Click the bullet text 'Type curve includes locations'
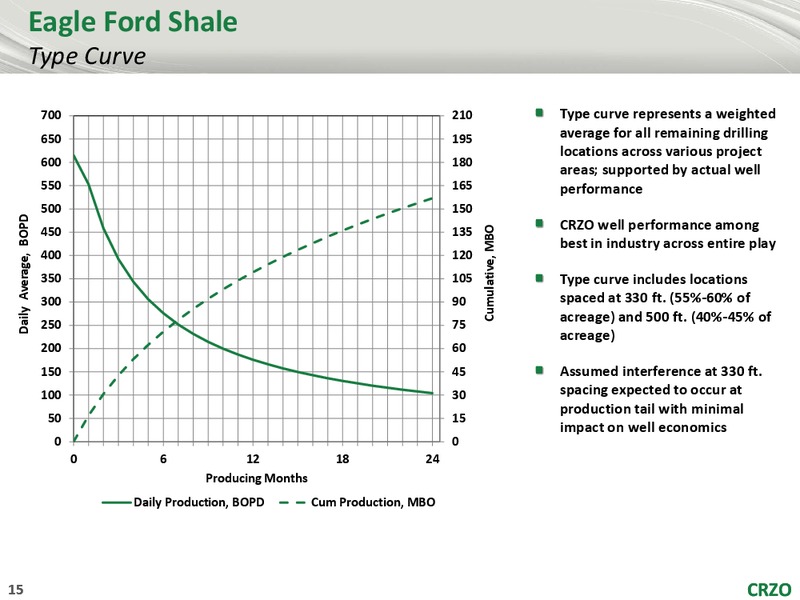This screenshot has height=600, width=800. 654,280
